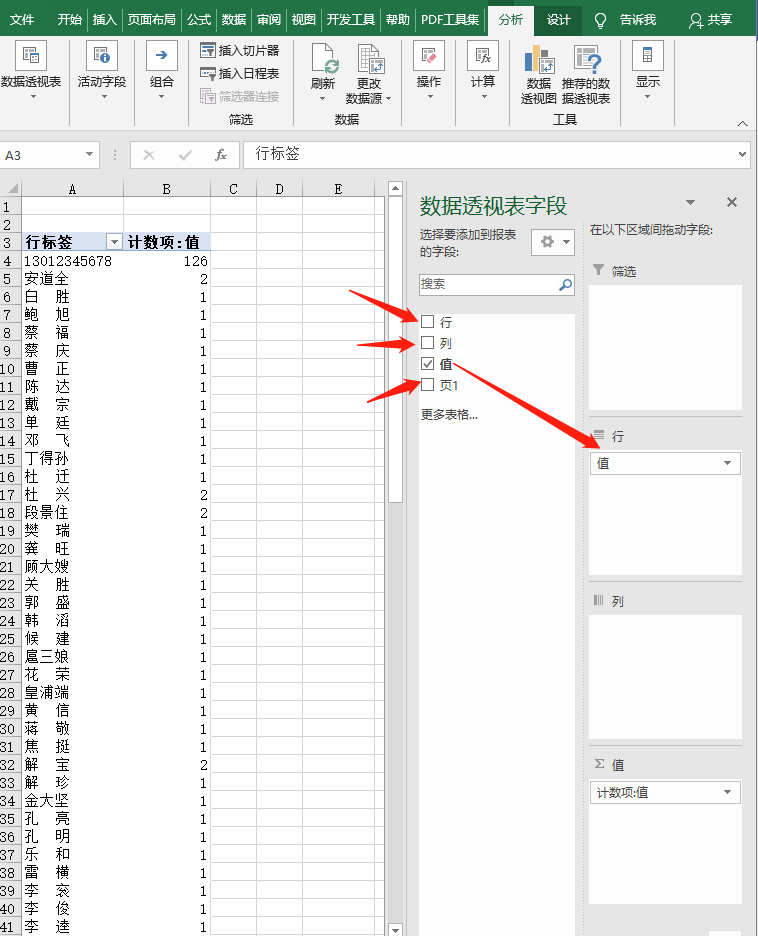This screenshot has height=936, width=758.
Task: Click the select-all corner of the sheet
Action: 11,189
